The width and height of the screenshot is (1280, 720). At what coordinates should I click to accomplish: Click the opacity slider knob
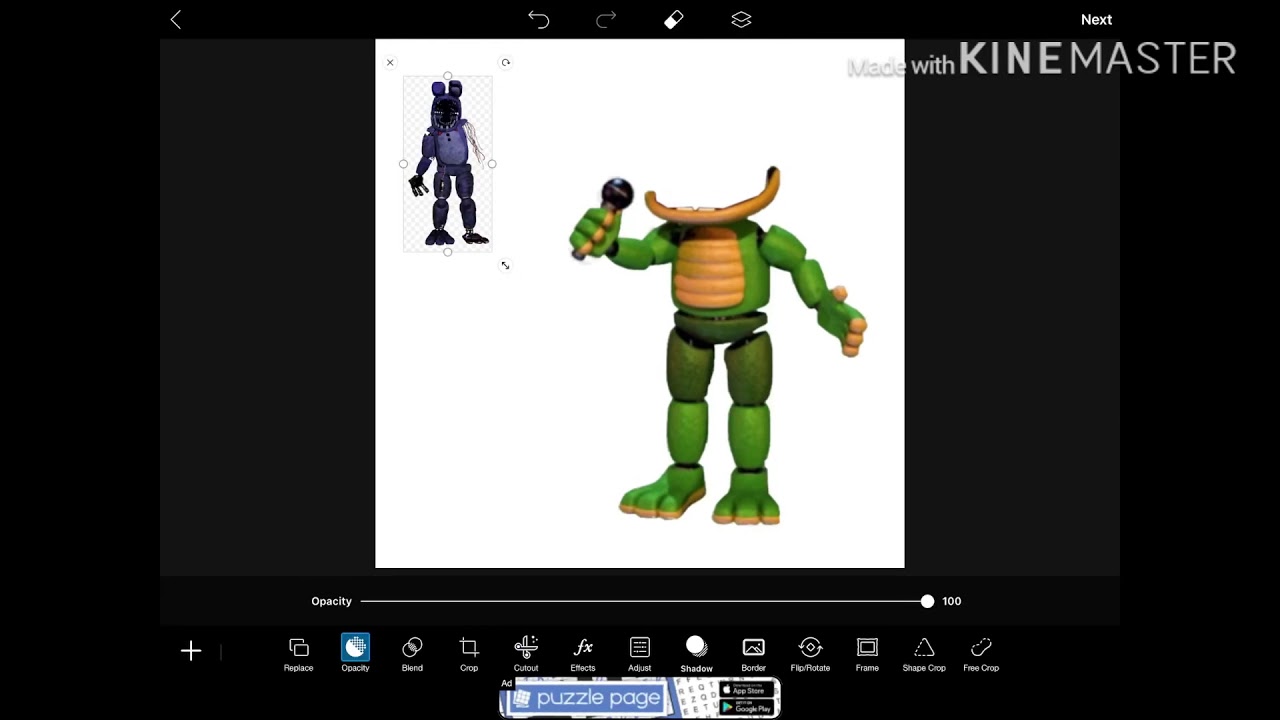point(927,601)
